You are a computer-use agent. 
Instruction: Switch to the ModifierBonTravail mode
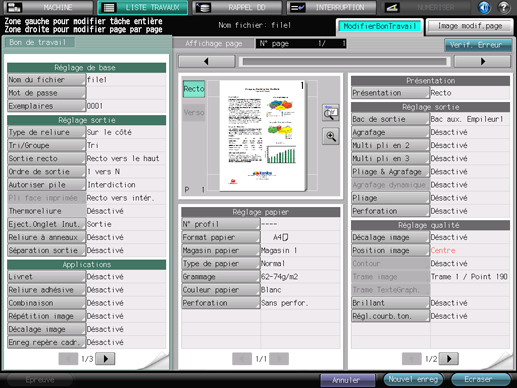click(380, 26)
